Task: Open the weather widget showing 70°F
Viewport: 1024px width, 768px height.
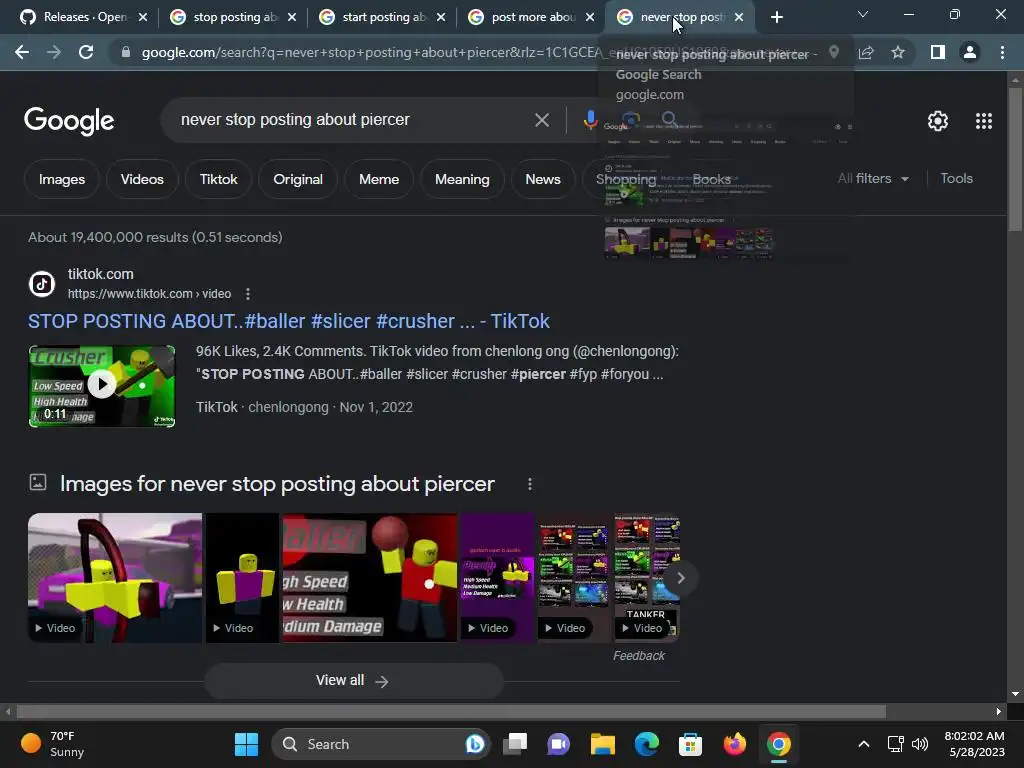Action: (x=54, y=744)
